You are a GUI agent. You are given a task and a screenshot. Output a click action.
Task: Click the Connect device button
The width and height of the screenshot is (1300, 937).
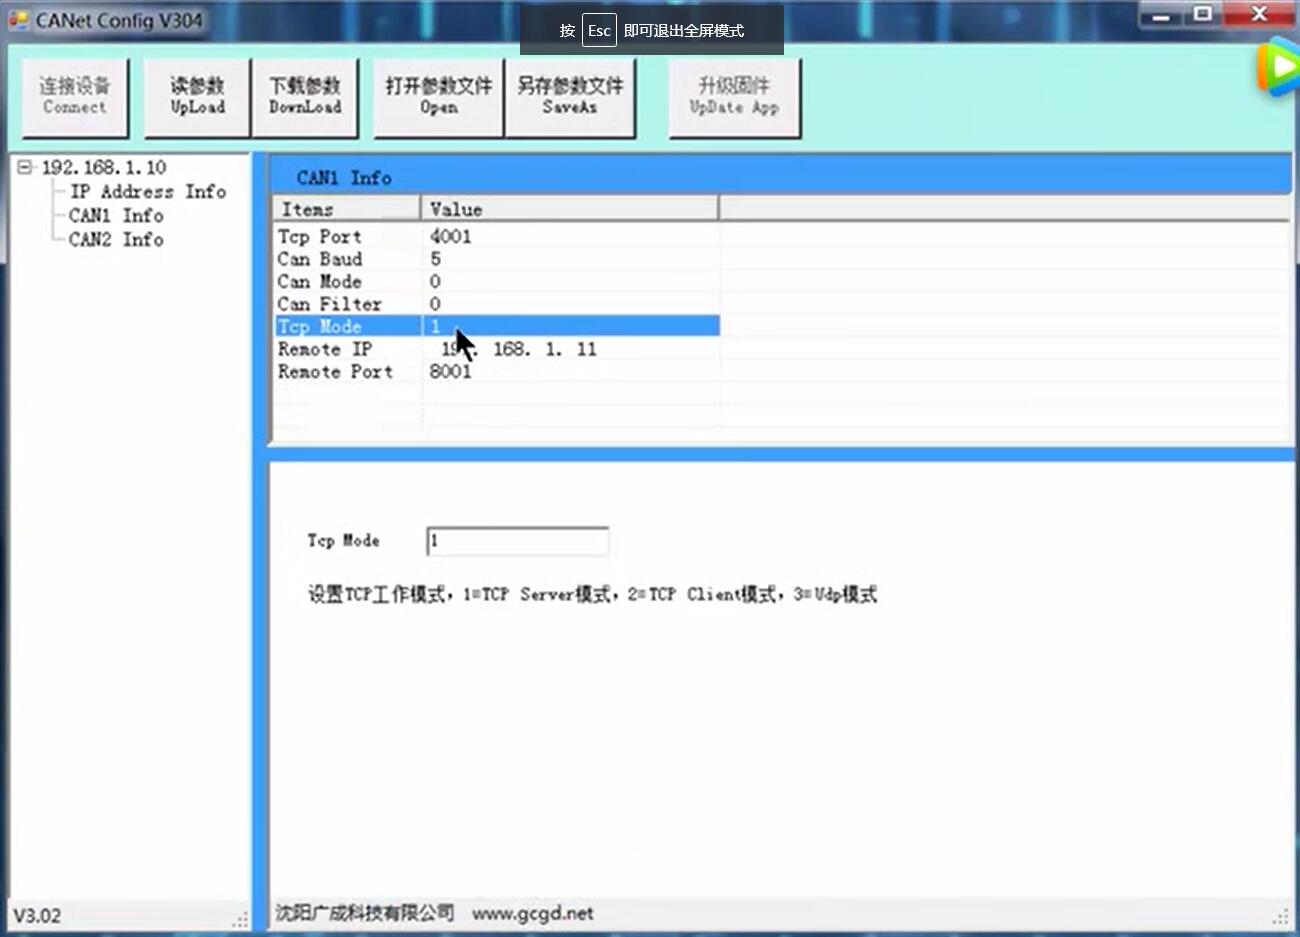pyautogui.click(x=75, y=96)
